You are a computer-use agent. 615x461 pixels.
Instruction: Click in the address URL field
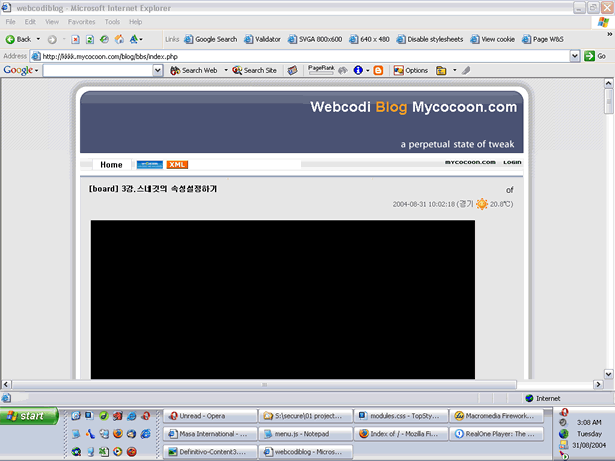(300, 56)
